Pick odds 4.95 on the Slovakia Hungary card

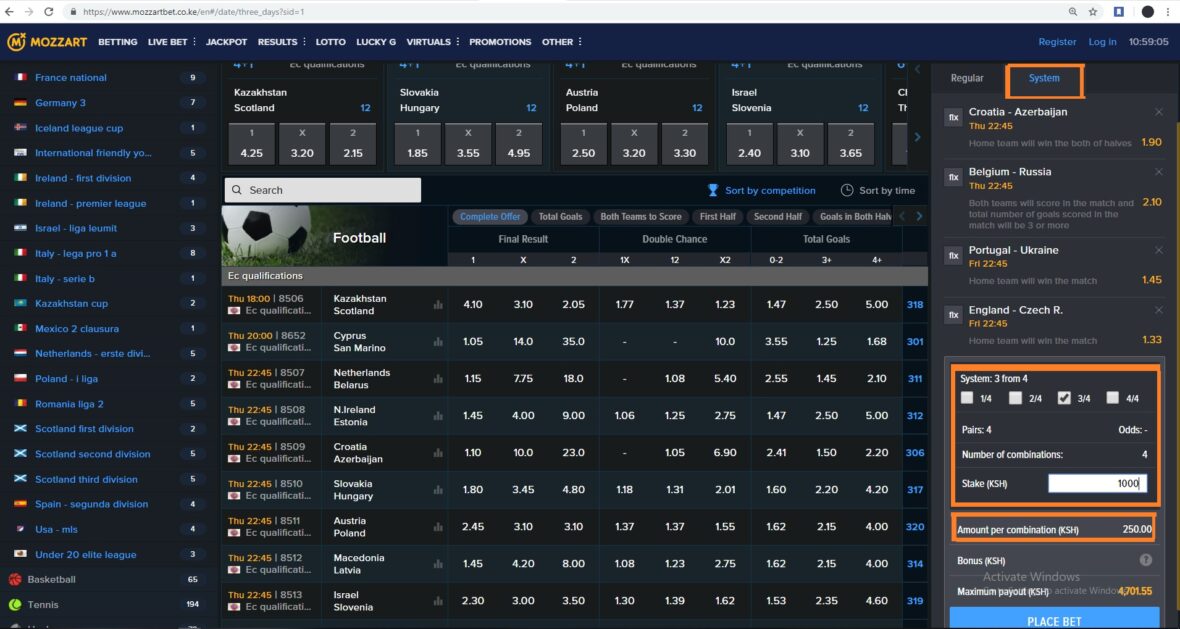point(519,144)
